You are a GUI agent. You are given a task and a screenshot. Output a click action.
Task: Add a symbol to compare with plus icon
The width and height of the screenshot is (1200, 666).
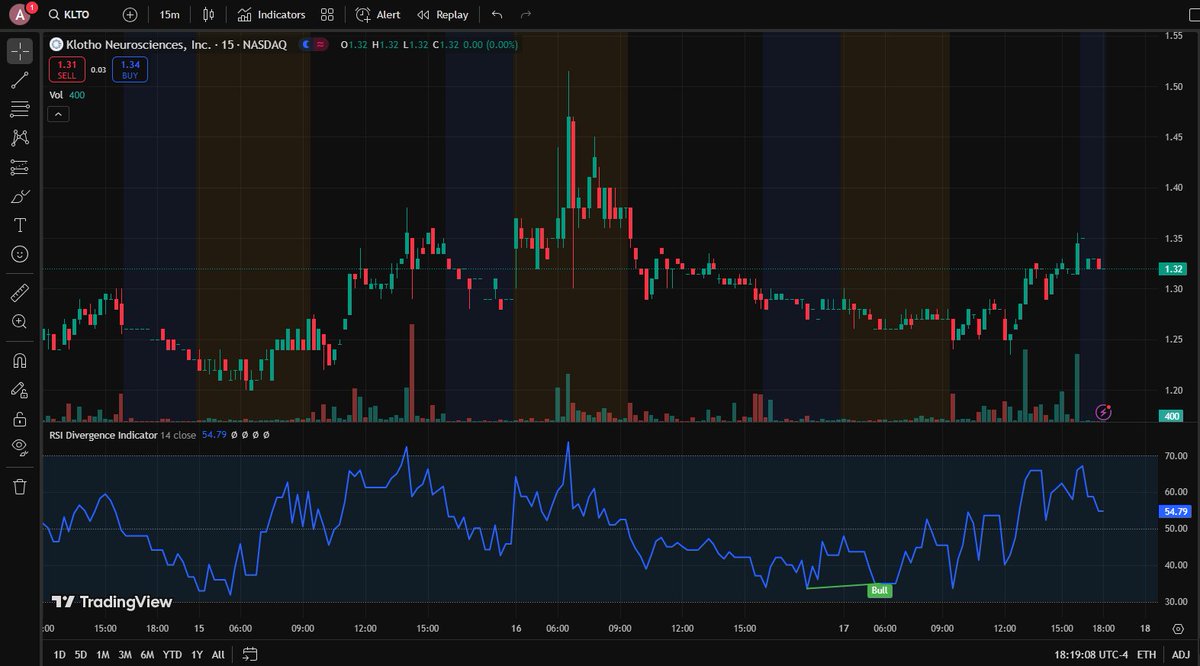point(131,15)
